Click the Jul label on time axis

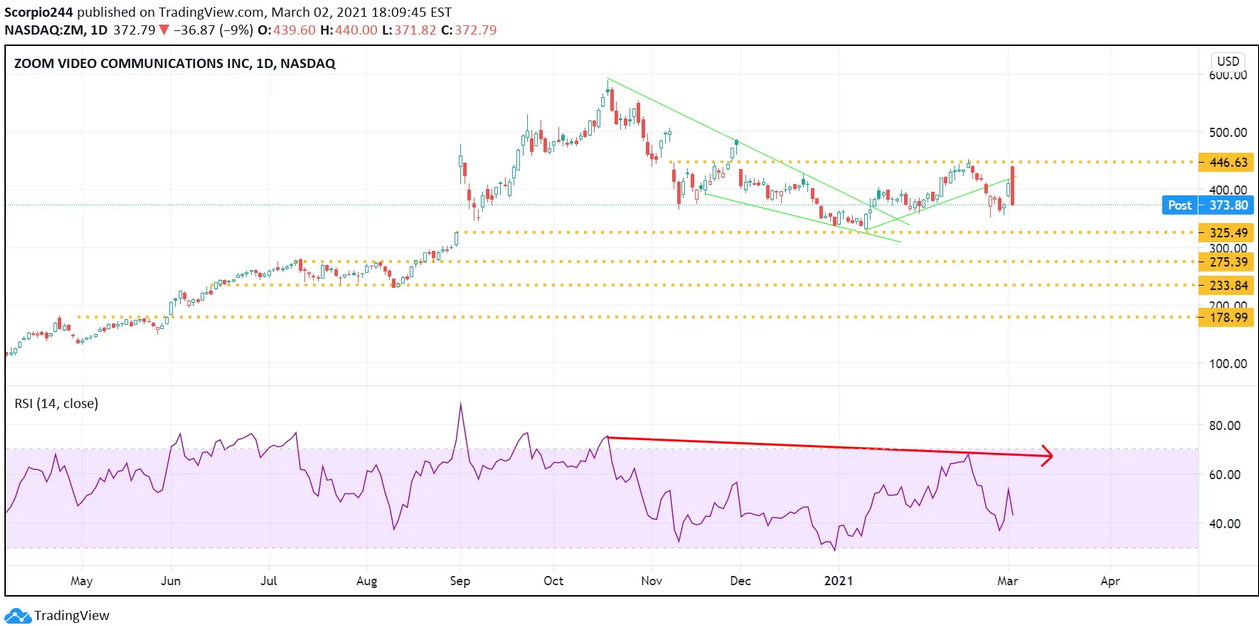pos(269,580)
